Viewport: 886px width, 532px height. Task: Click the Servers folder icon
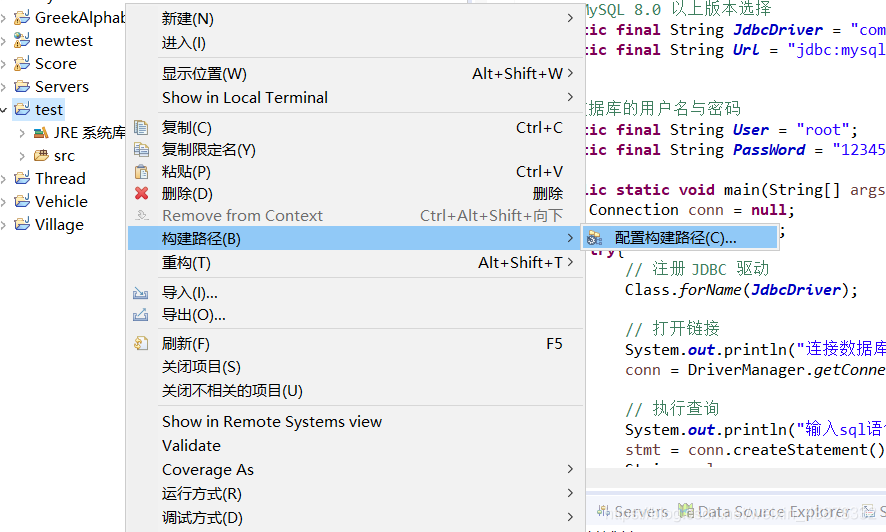(x=22, y=86)
